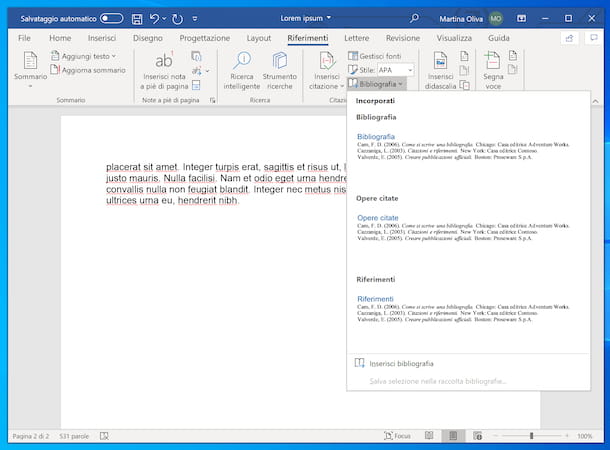
Task: Click the update table of figures icon
Action: pos(465,70)
